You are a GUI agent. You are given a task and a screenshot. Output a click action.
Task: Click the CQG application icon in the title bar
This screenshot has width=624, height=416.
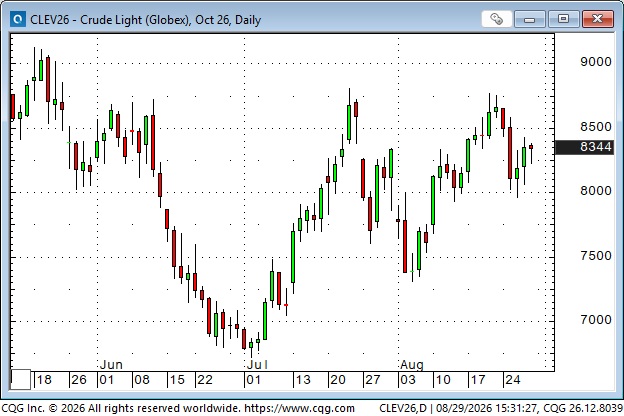[x=18, y=19]
